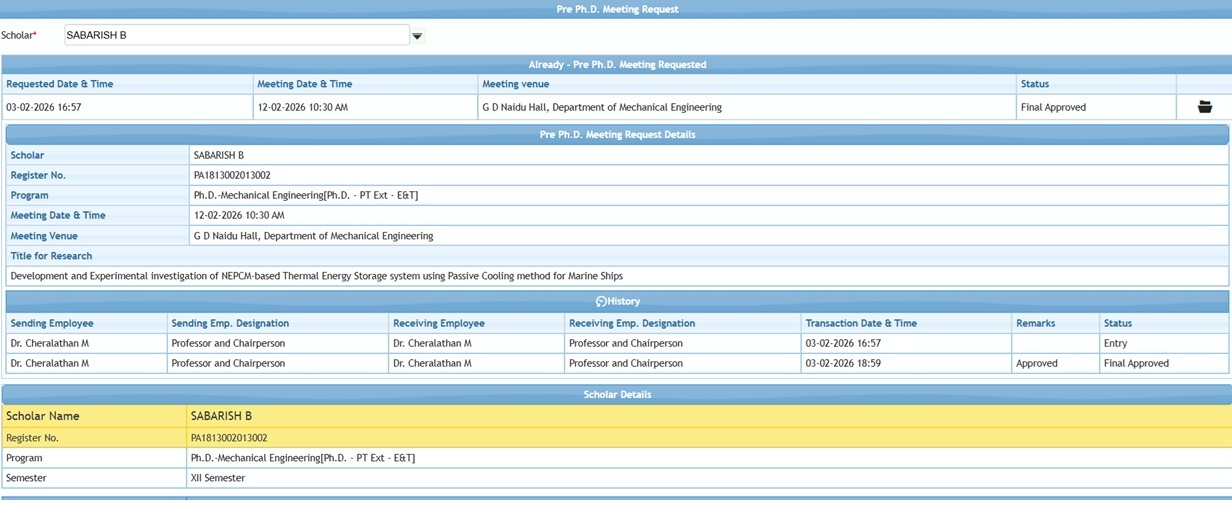This screenshot has width=1232, height=506.
Task: Click the Approved remark in history table
Action: coord(1036,363)
